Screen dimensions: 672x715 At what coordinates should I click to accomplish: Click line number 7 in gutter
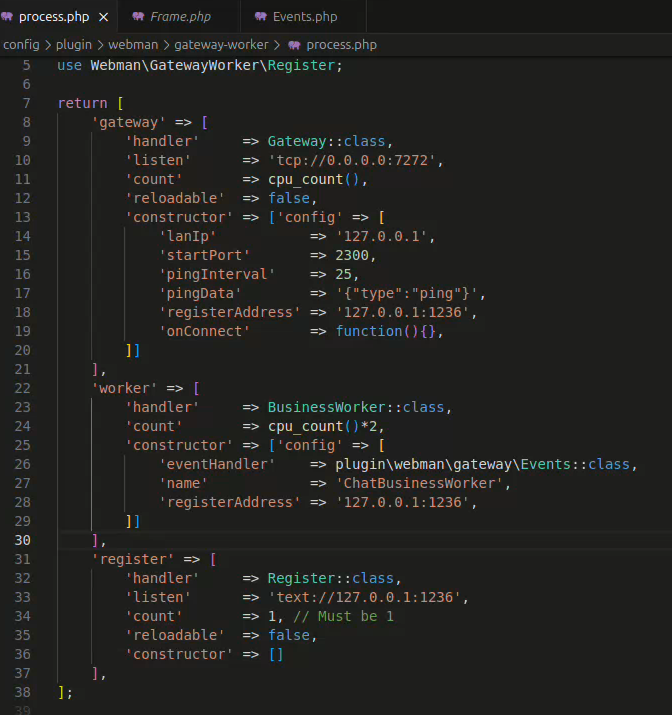tap(26, 103)
